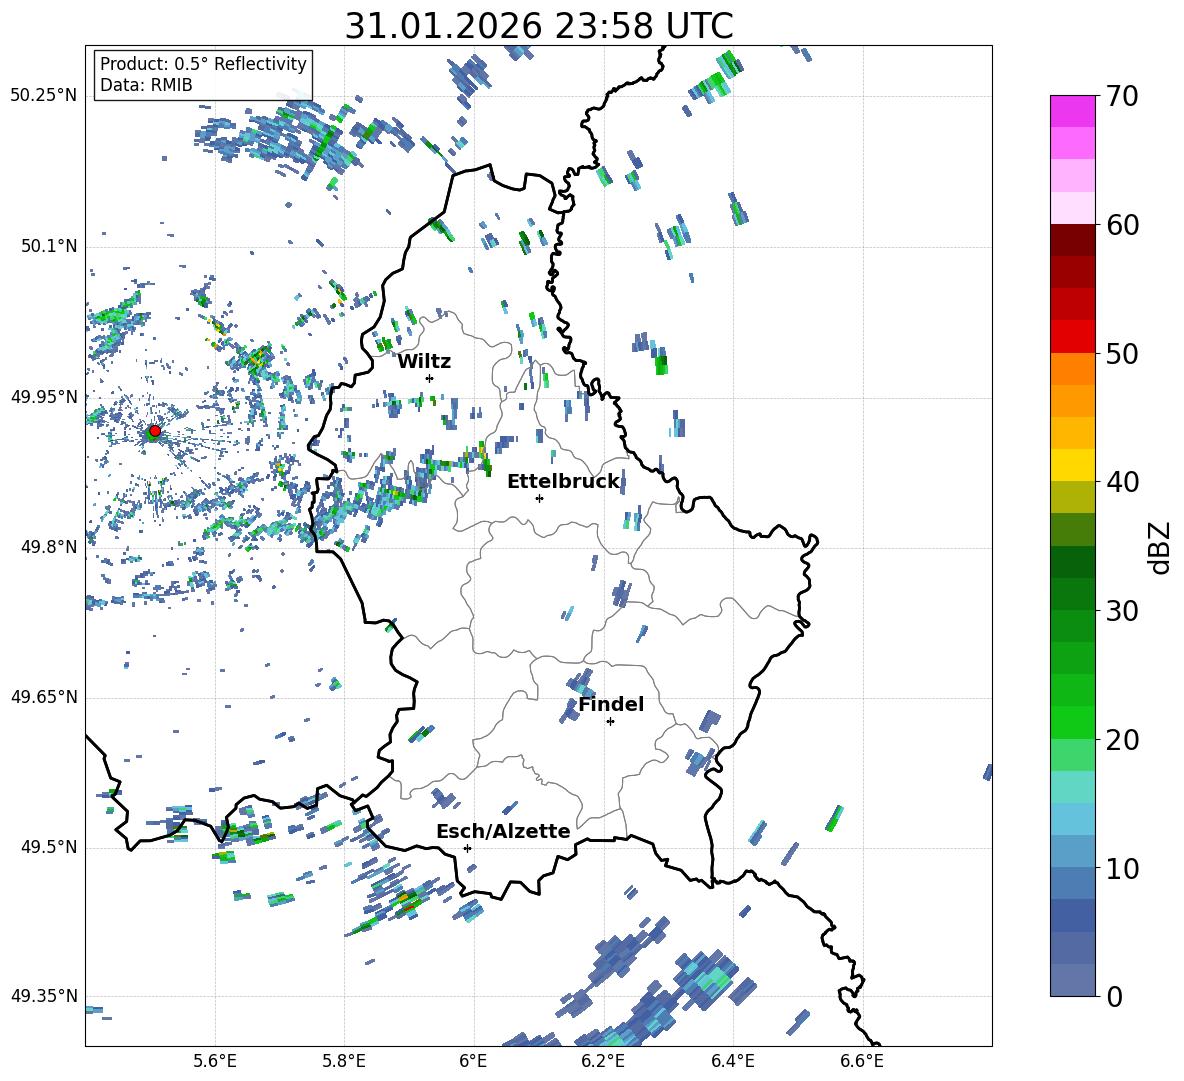Select the Ettelbruck city label

(x=563, y=481)
